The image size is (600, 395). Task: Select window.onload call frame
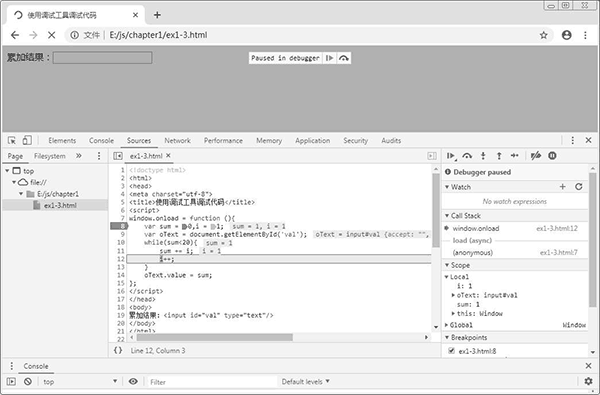[x=515, y=229]
